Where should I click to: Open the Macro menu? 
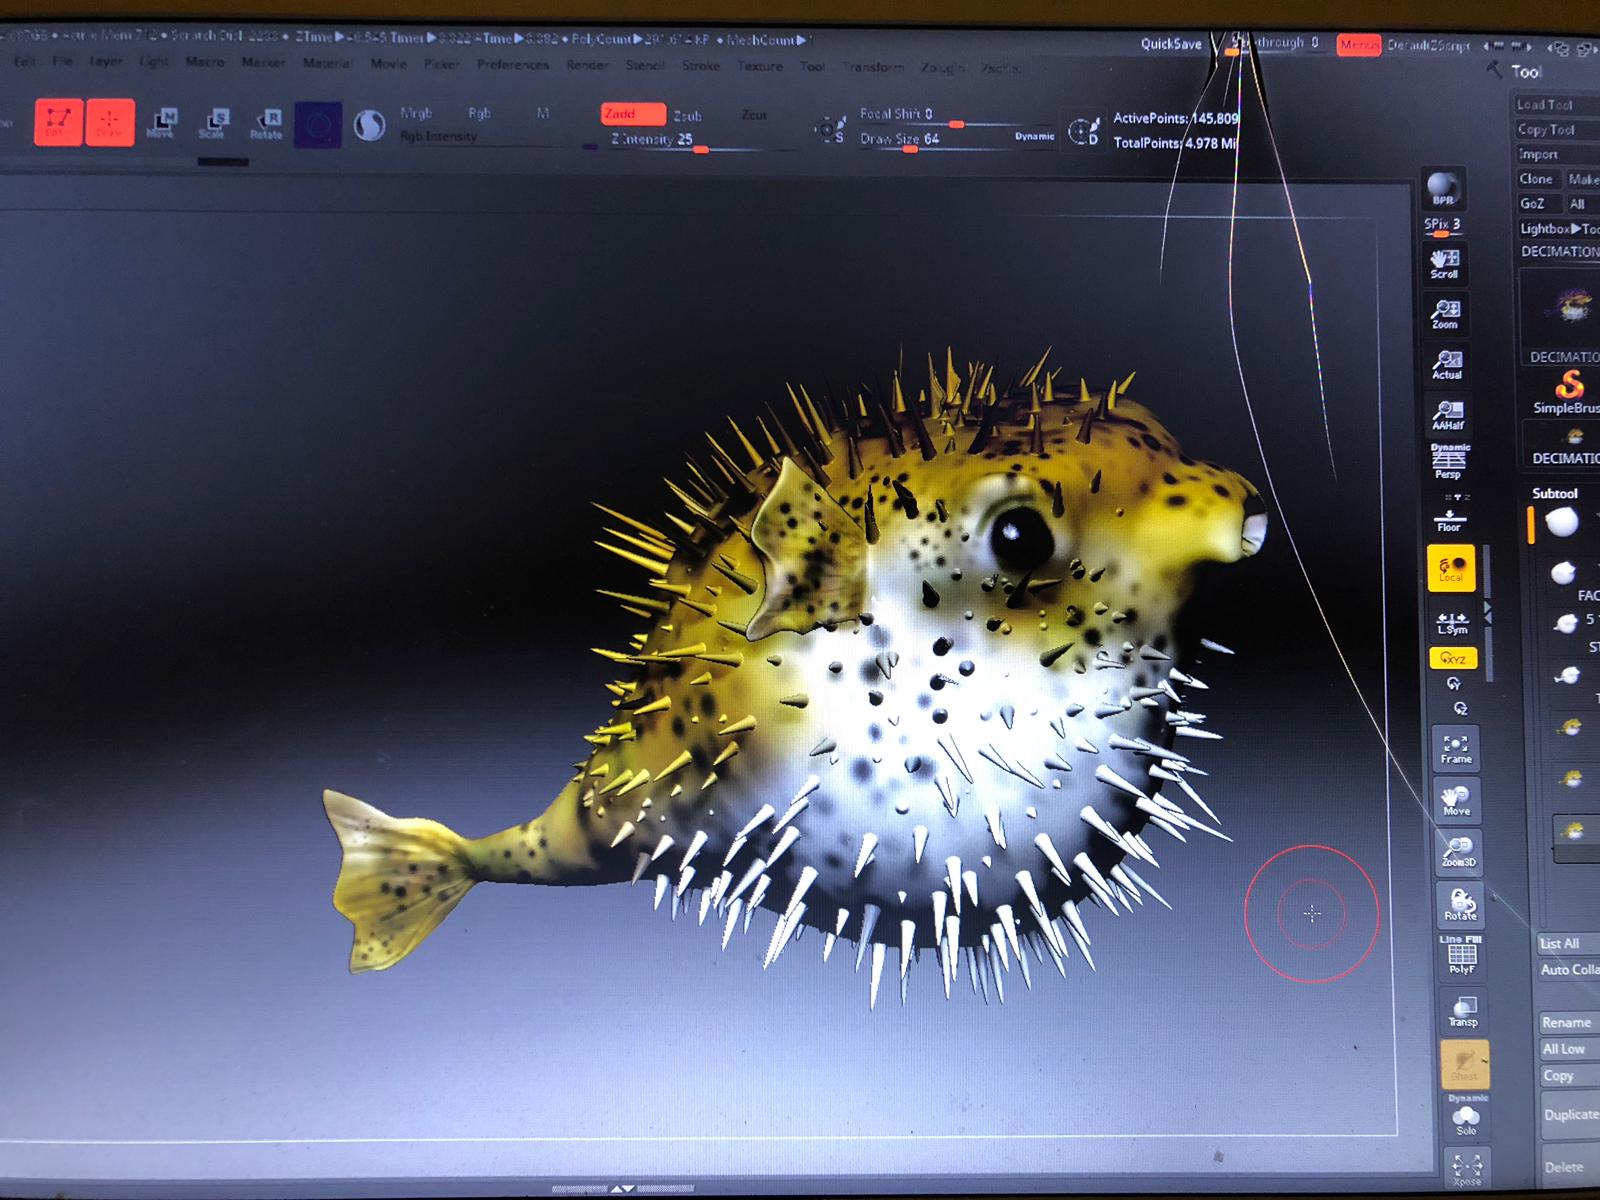[x=205, y=61]
